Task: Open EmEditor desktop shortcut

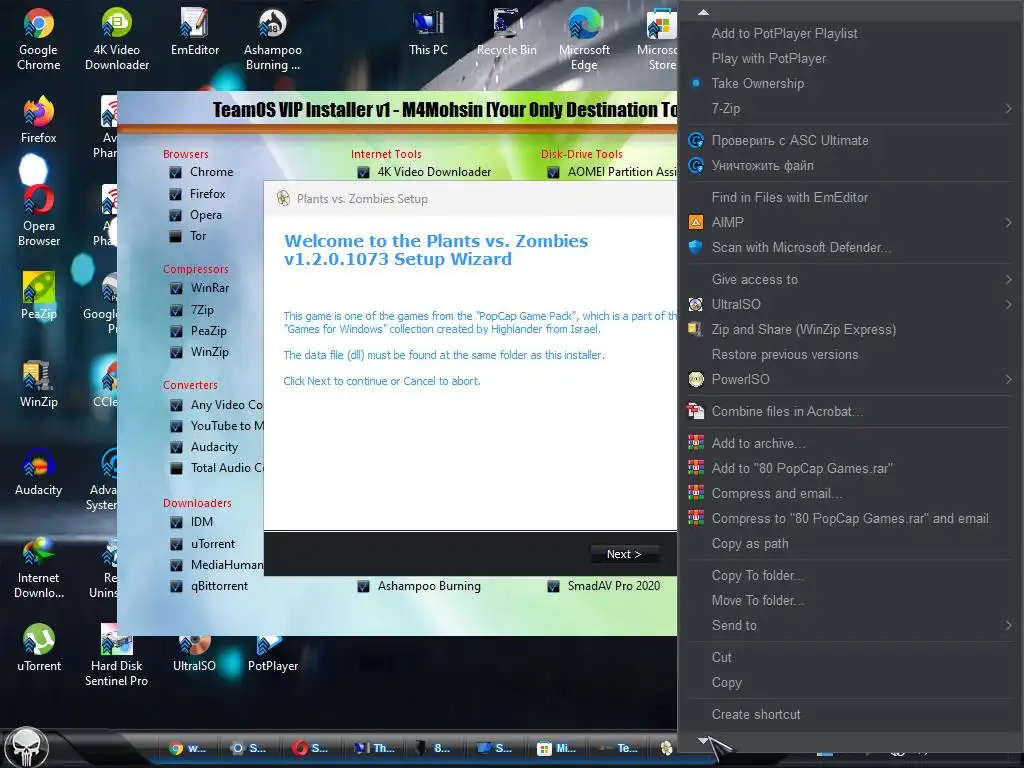Action: 195,33
